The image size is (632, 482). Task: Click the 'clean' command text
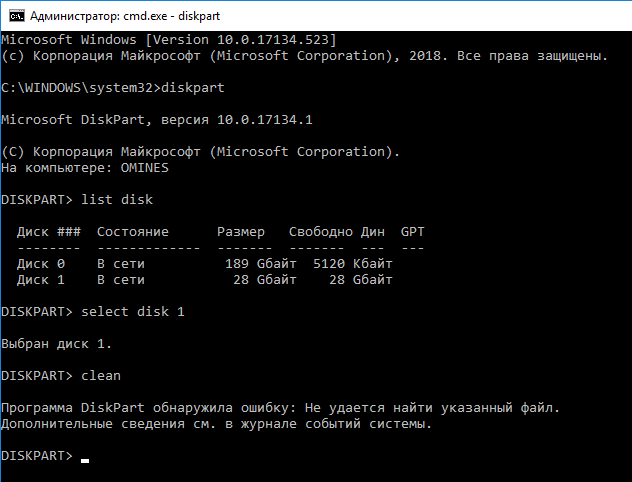tap(101, 376)
